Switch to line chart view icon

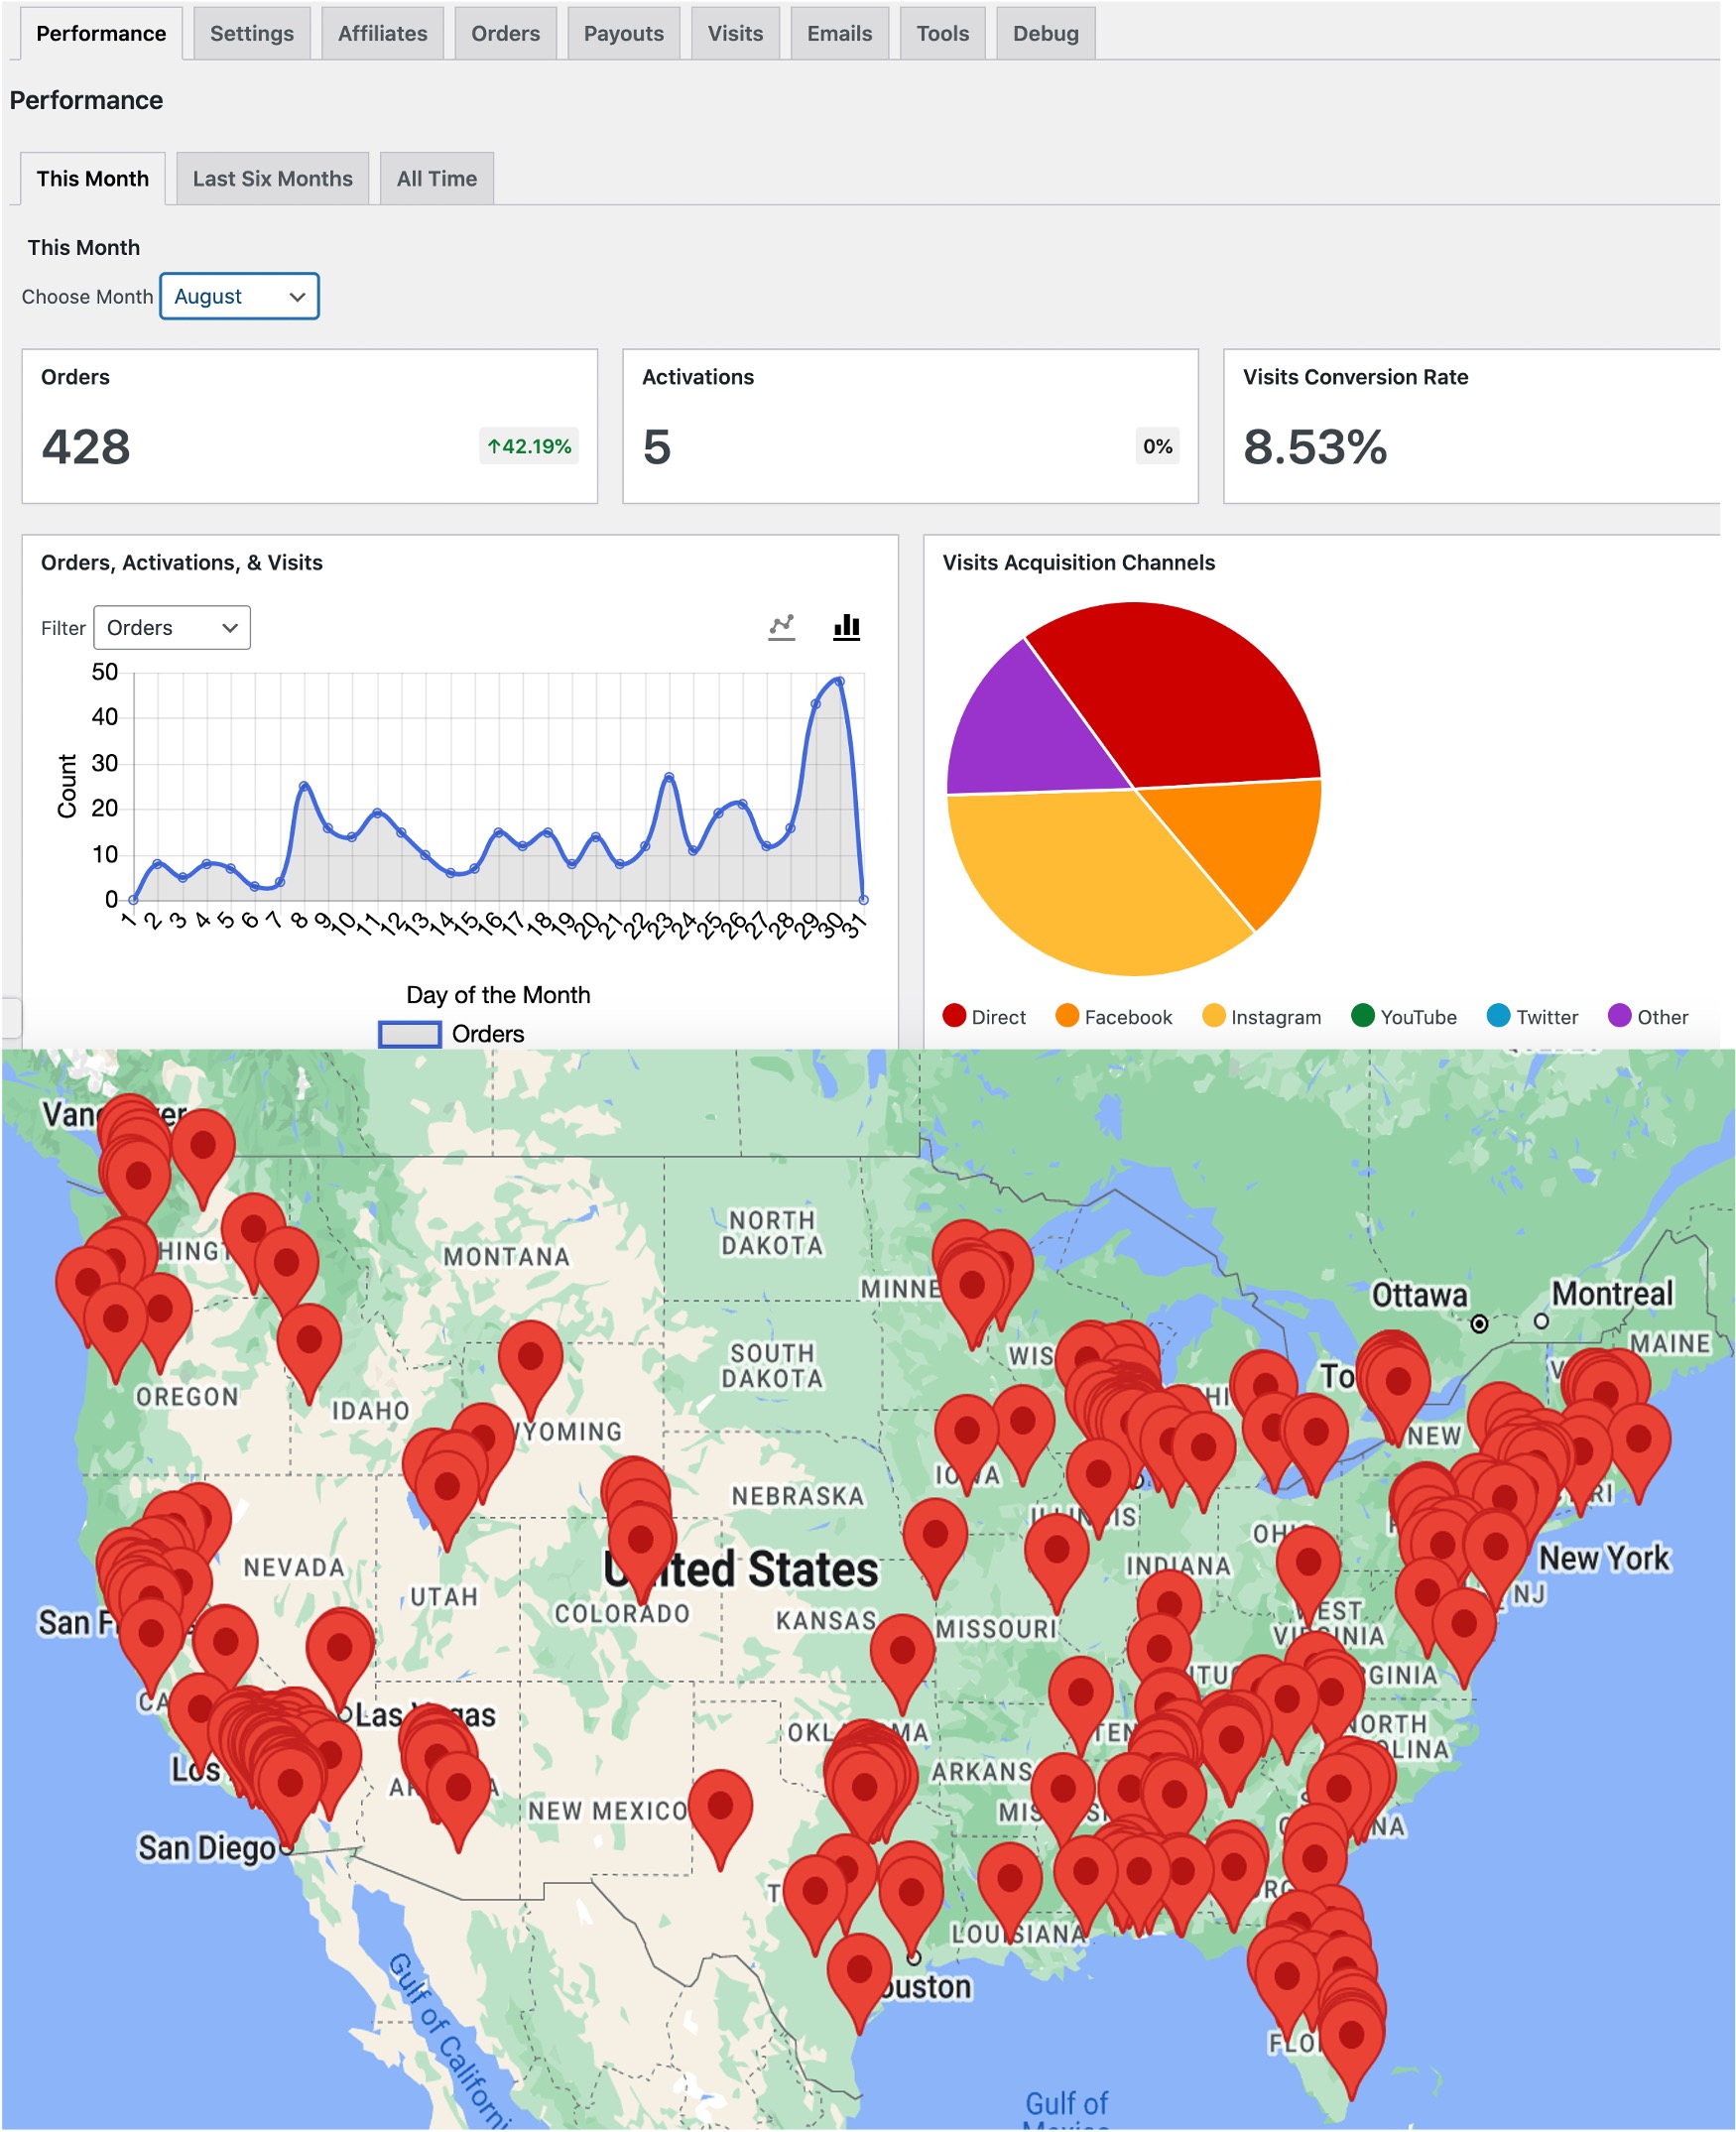click(781, 627)
